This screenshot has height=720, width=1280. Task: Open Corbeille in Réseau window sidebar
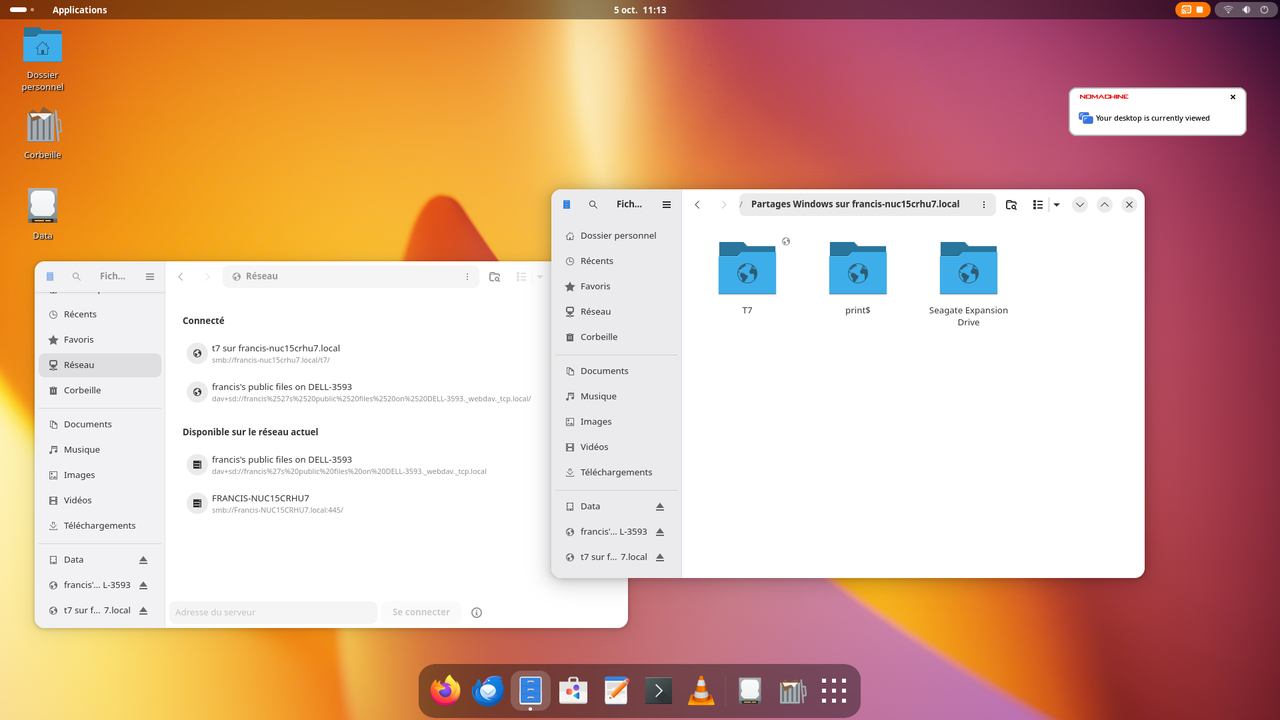point(100,390)
